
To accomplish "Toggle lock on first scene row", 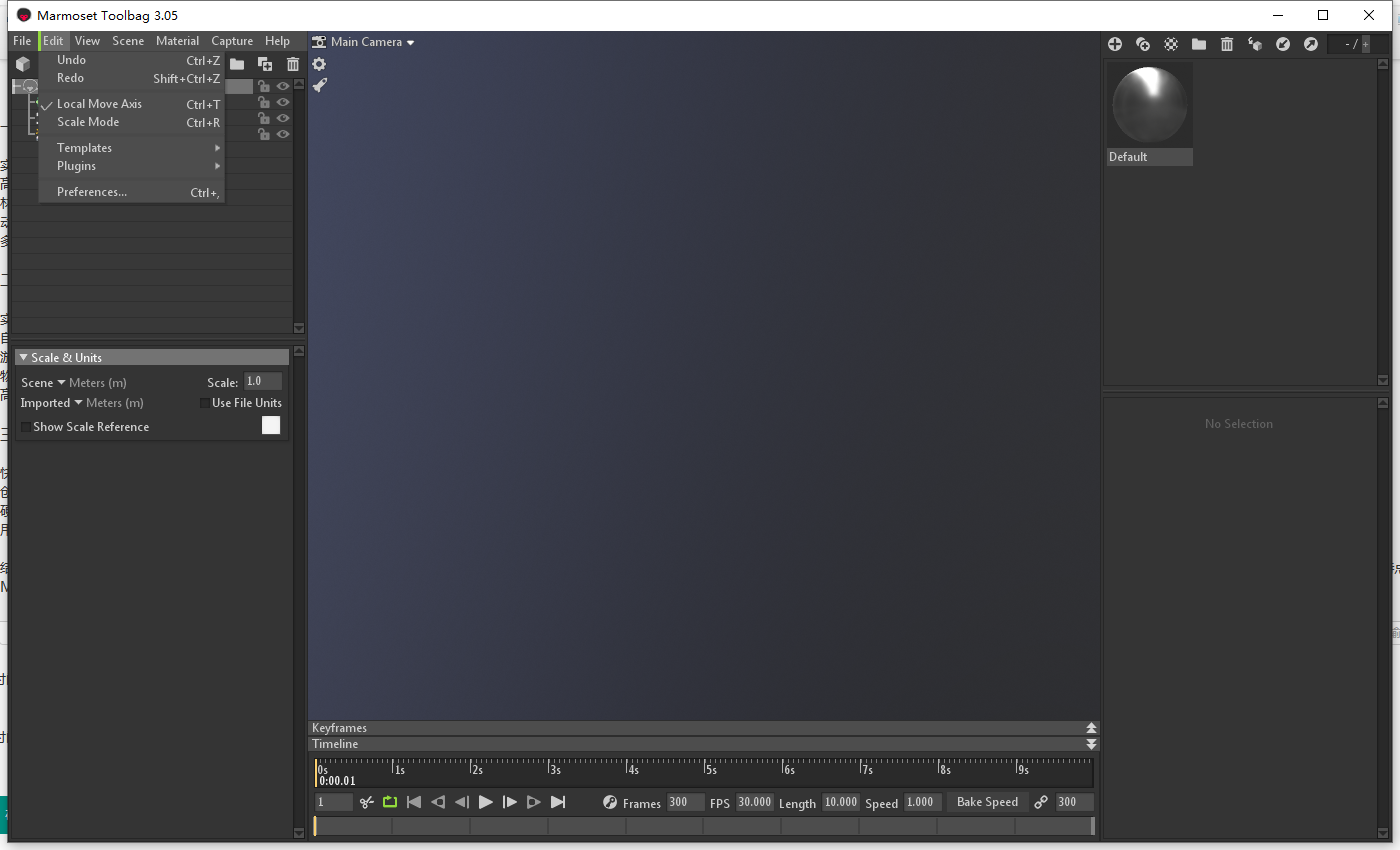I will [x=264, y=87].
